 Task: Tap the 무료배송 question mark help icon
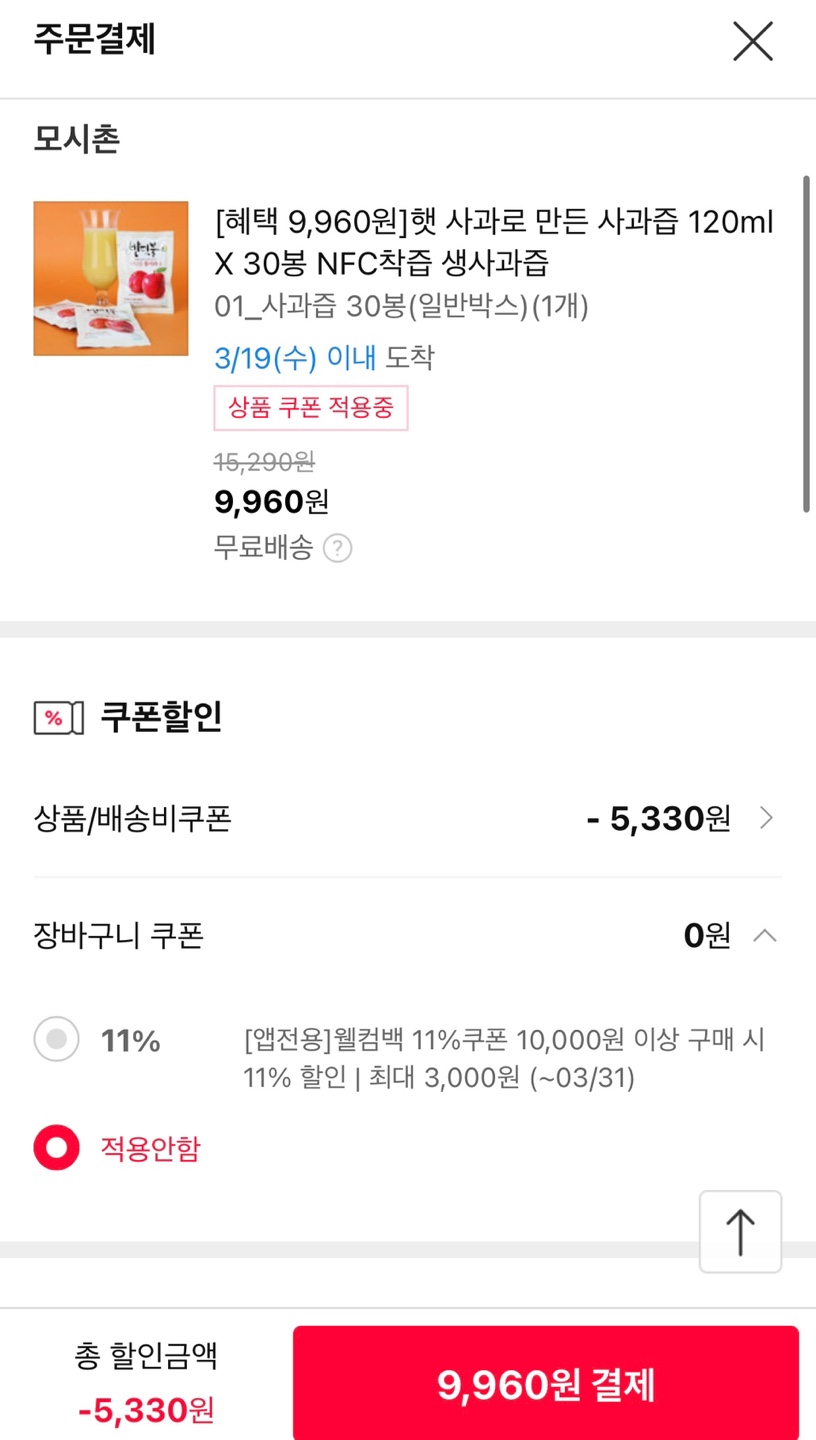(x=338, y=548)
